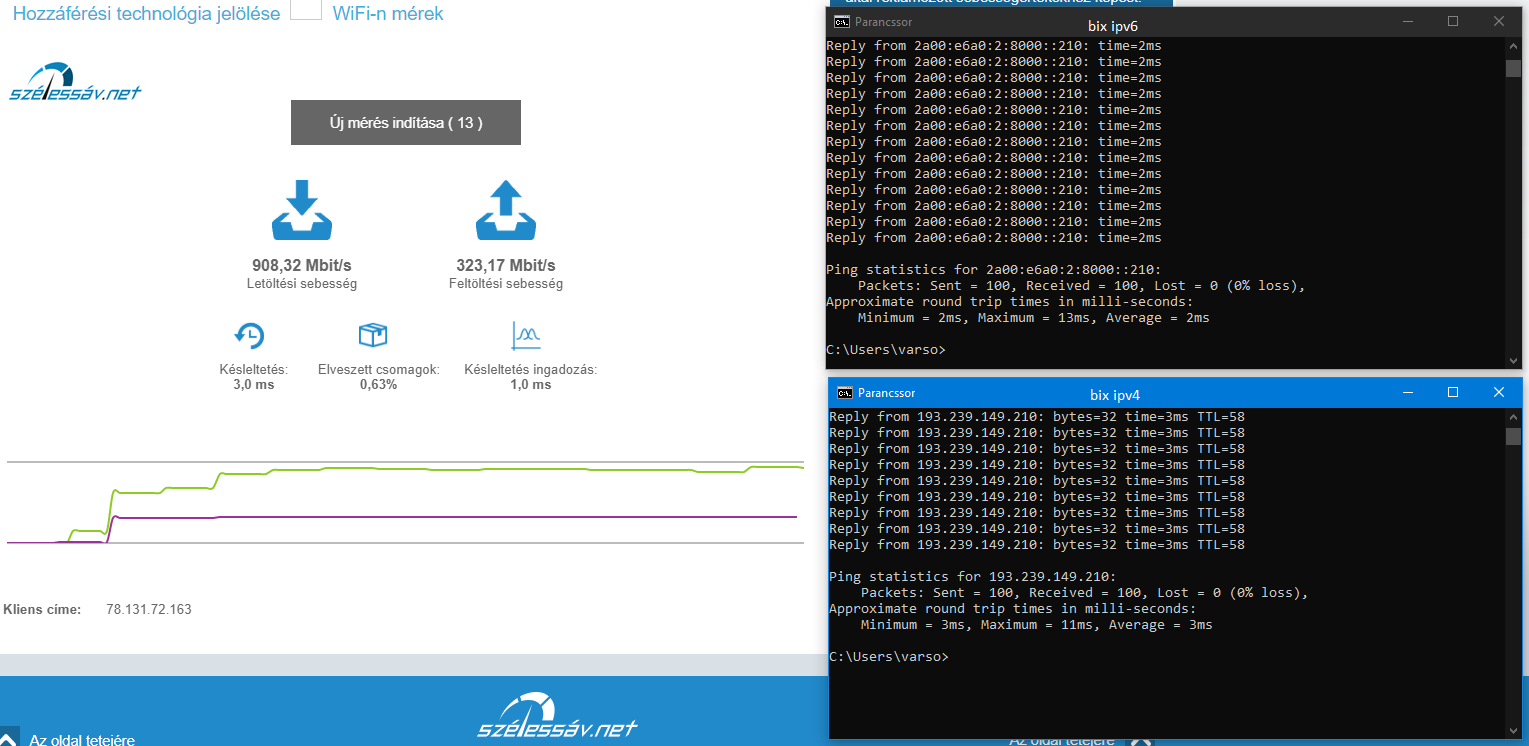This screenshot has width=1529, height=746.
Task: Click the client address 78.131.72.163
Action: tap(149, 609)
